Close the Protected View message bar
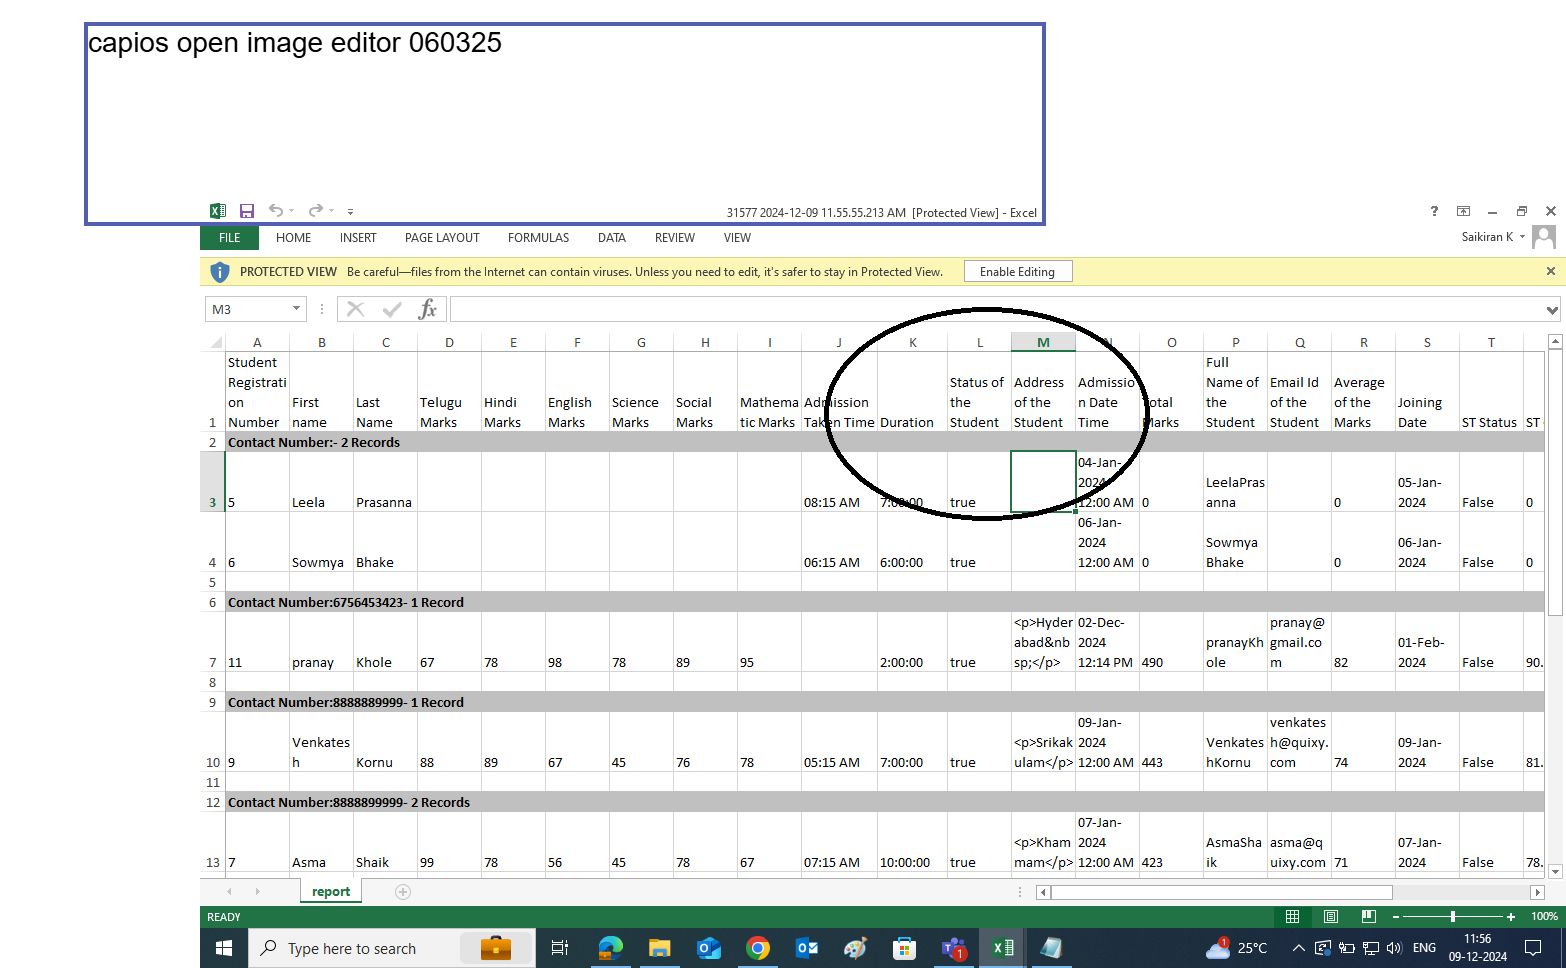Viewport: 1566px width, 968px height. tap(1551, 271)
